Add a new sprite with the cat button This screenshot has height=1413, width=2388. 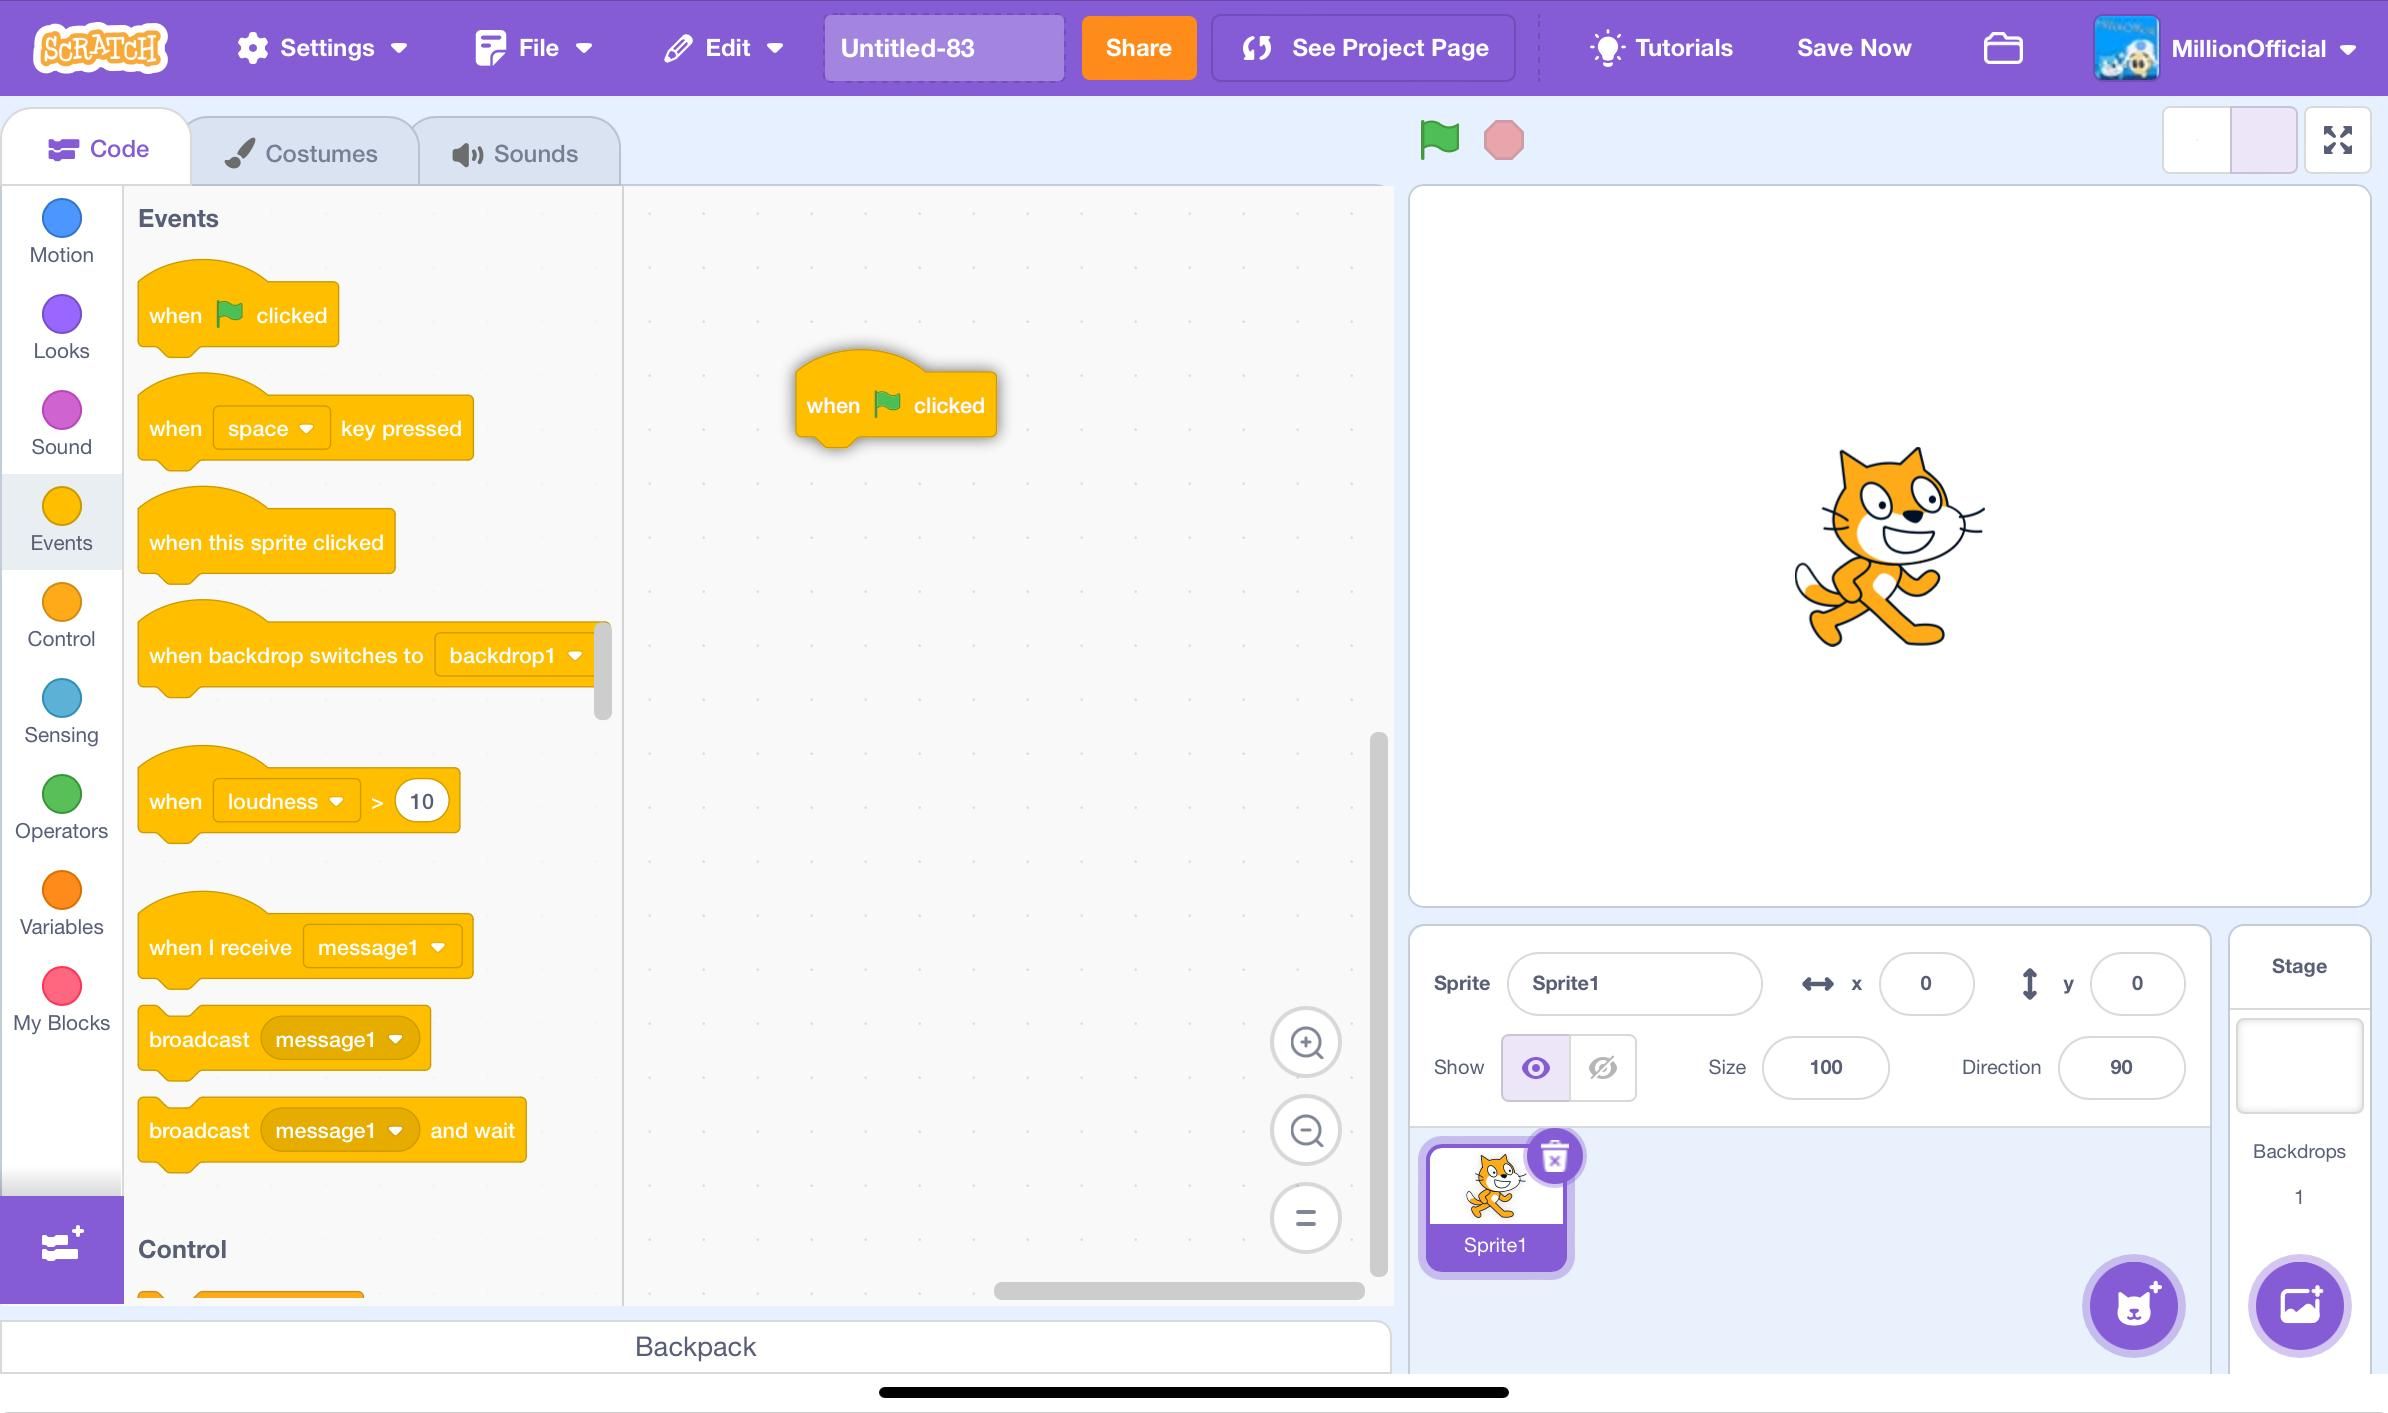pyautogui.click(x=2134, y=1306)
